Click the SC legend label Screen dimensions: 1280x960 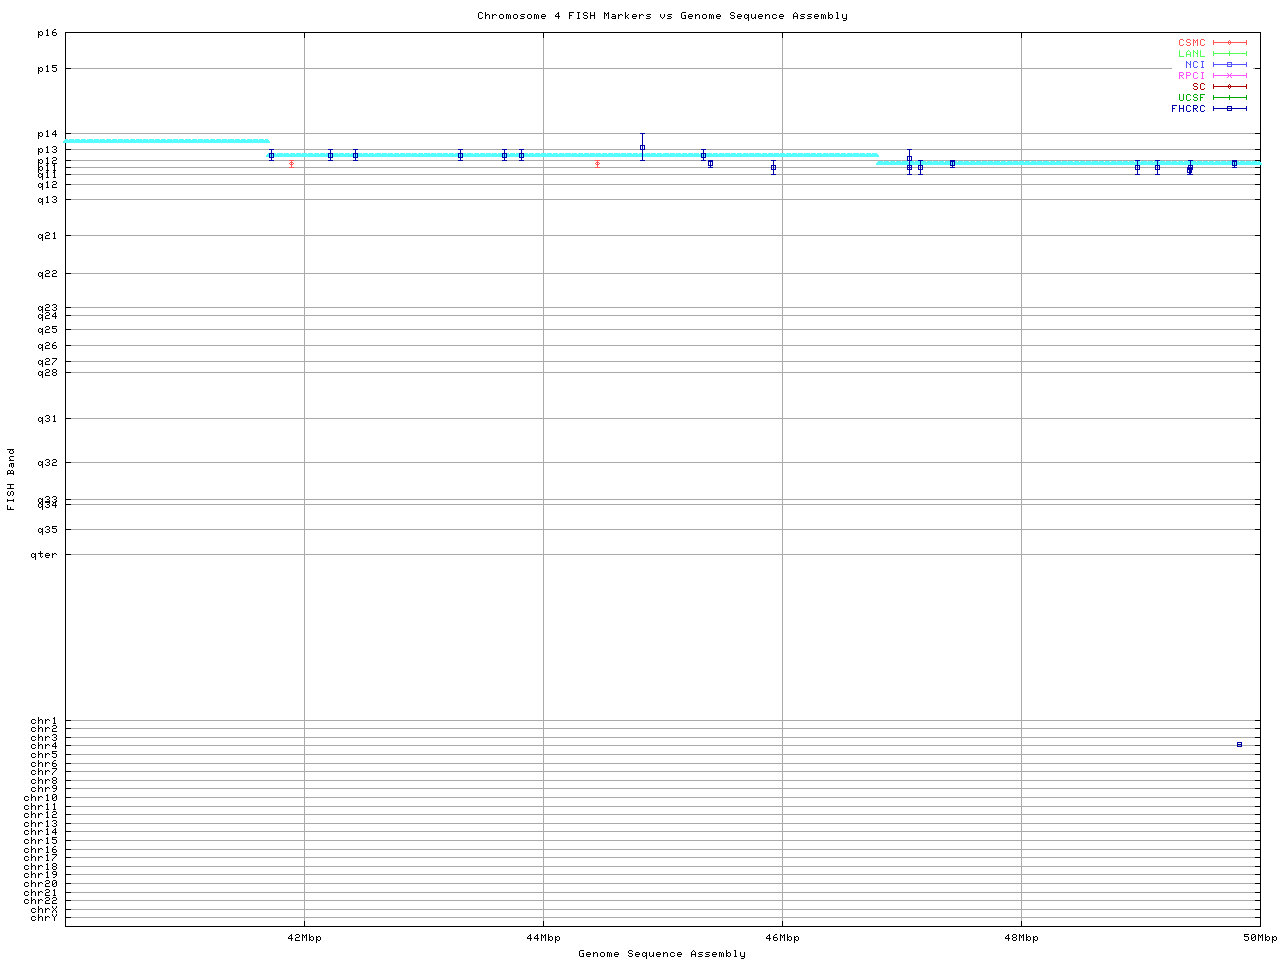point(1198,87)
